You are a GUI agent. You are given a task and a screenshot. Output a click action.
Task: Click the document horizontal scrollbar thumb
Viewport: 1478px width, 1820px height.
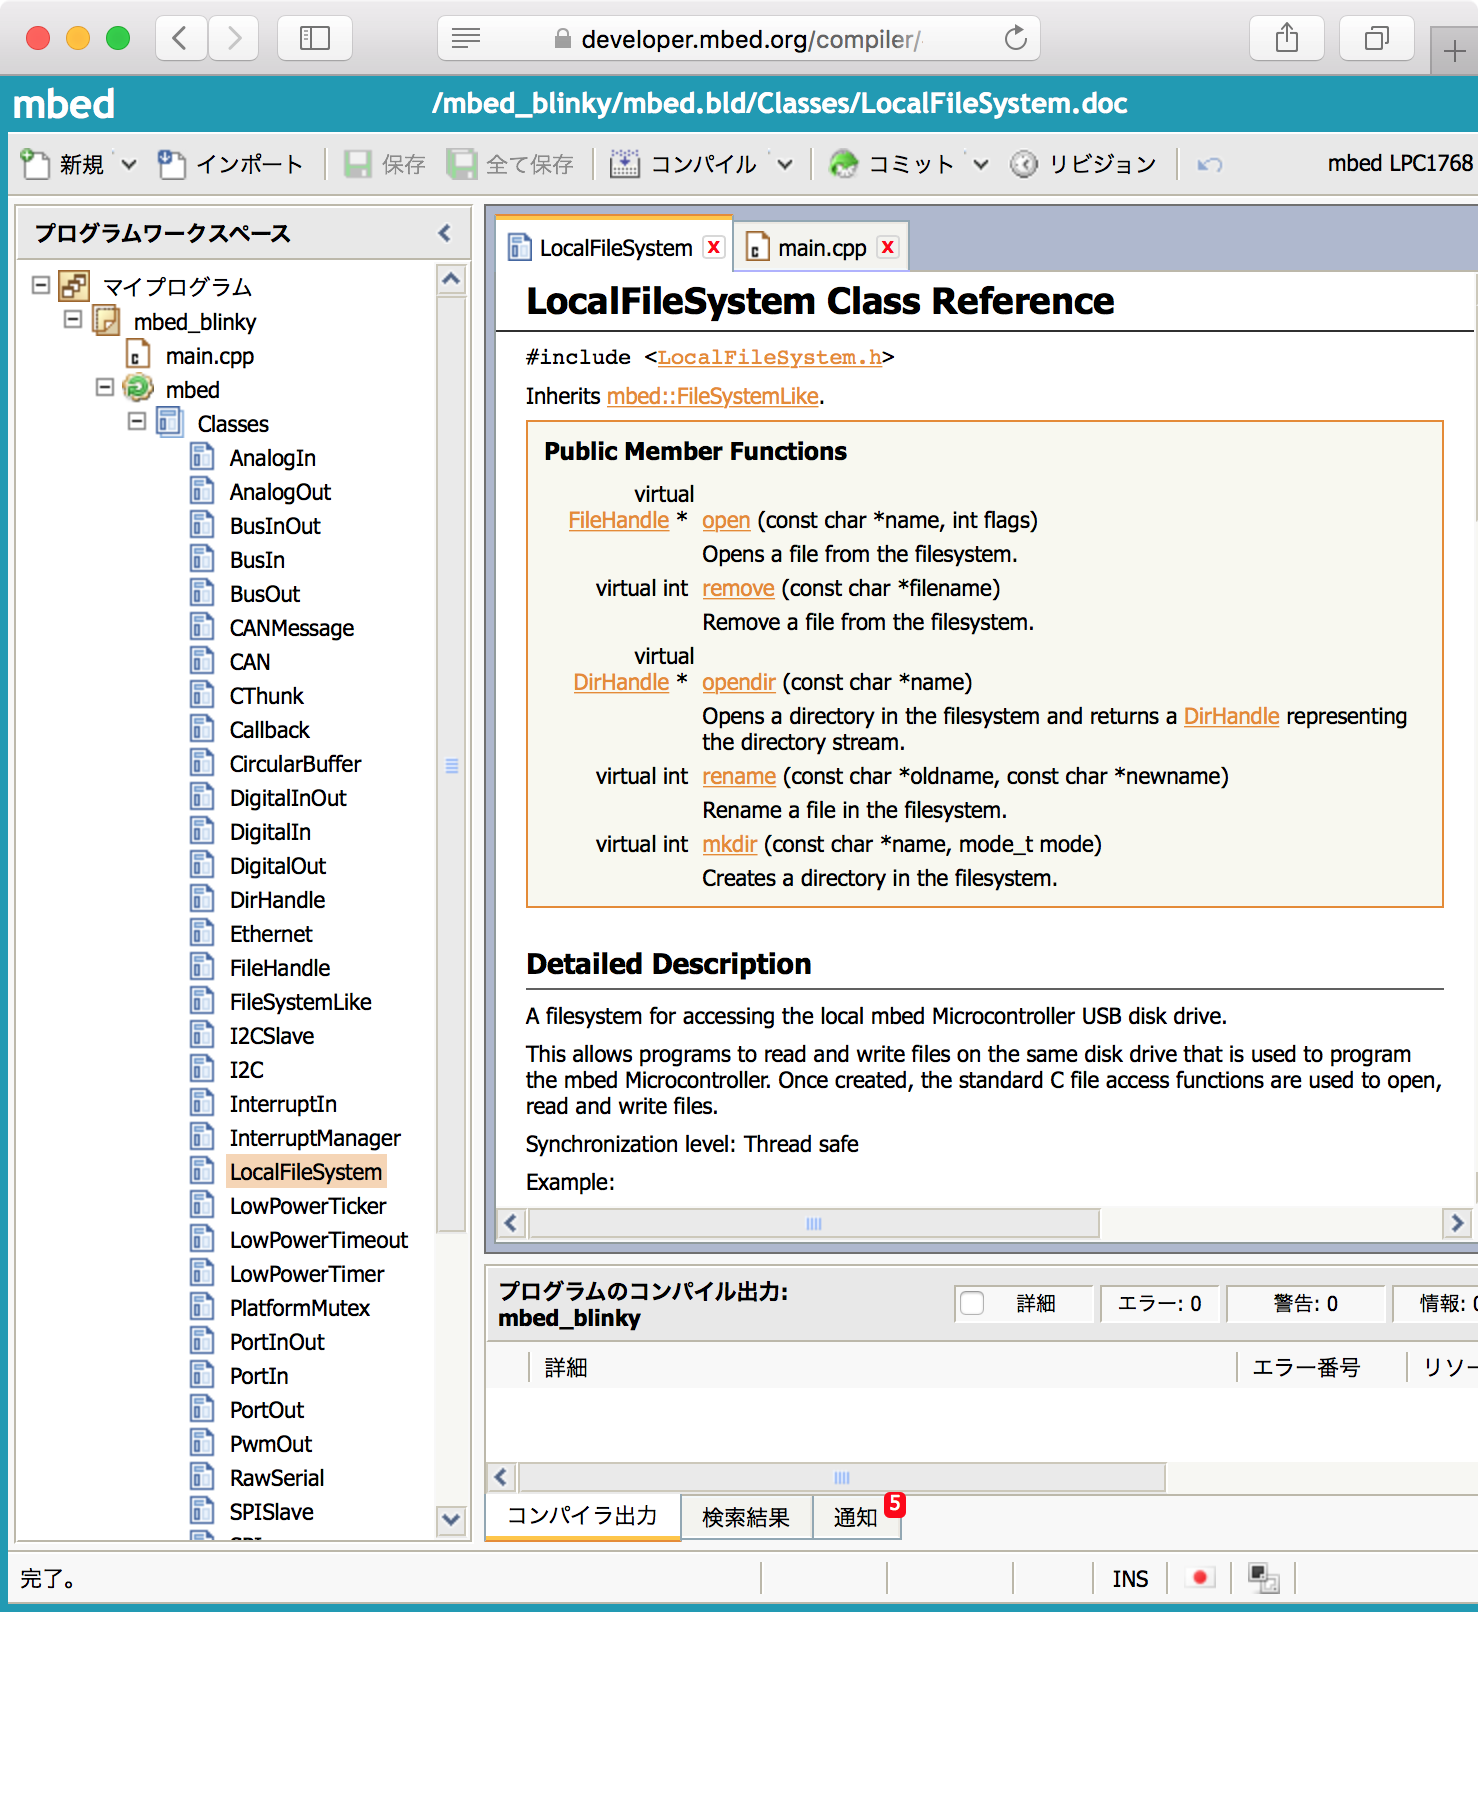pyautogui.click(x=813, y=1223)
